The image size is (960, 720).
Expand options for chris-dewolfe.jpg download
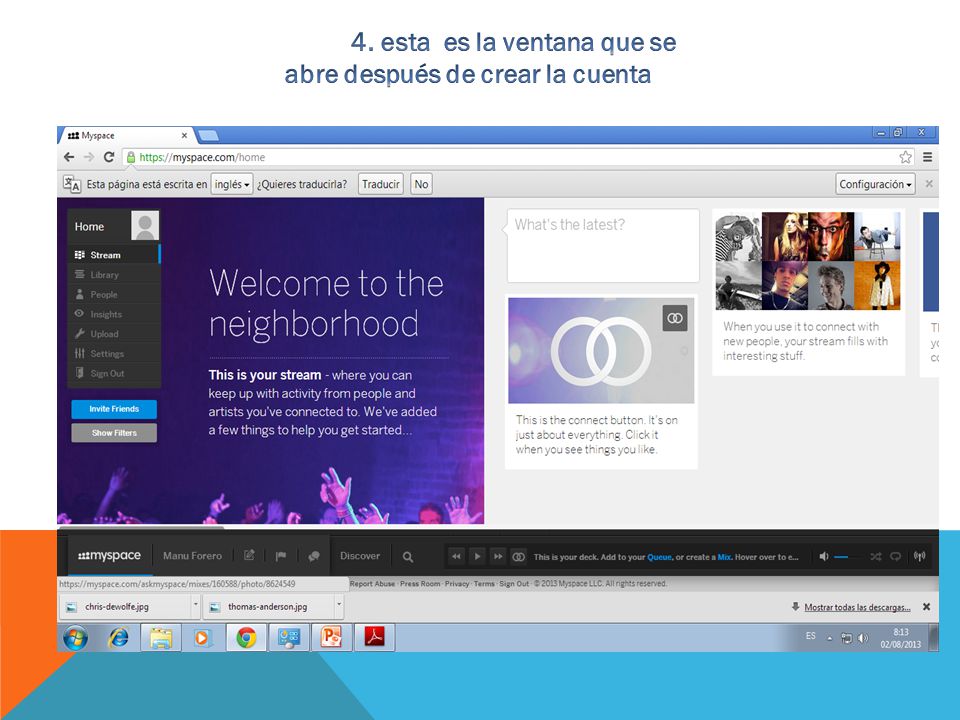pos(195,605)
